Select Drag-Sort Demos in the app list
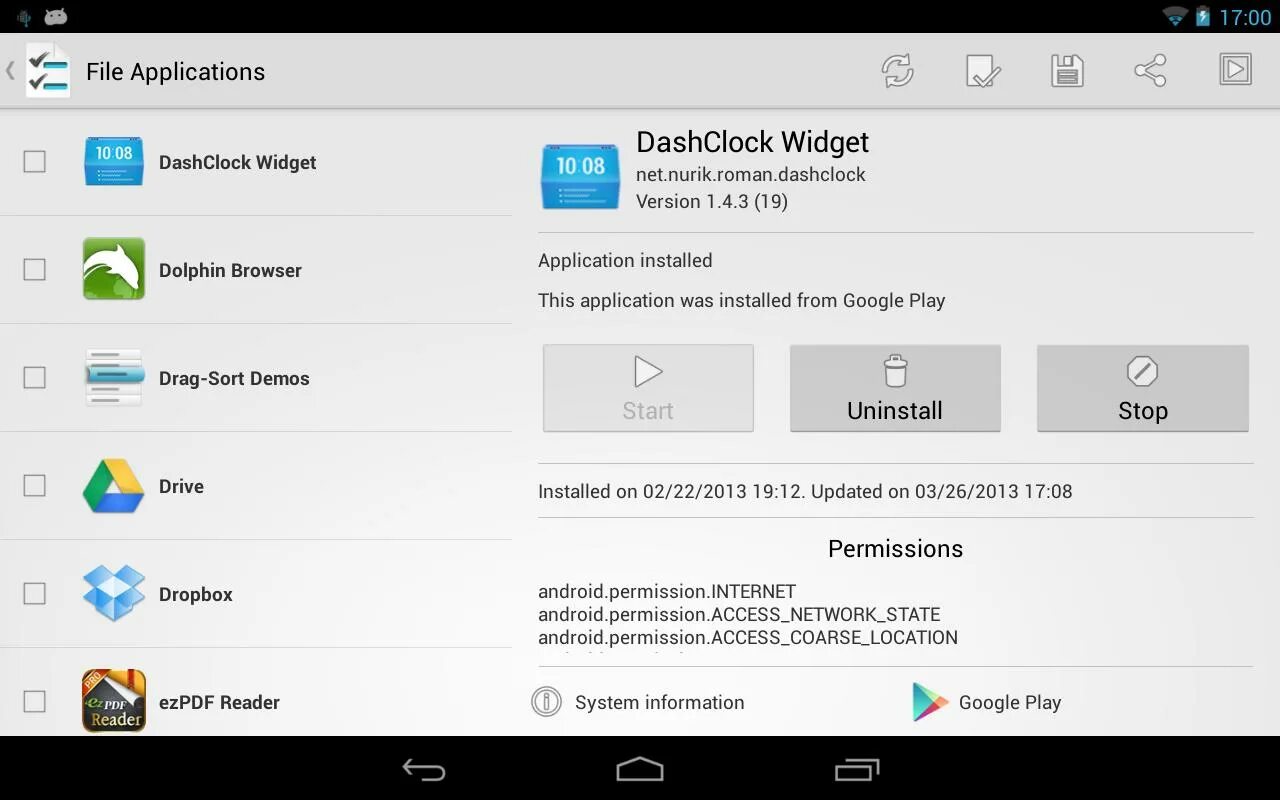This screenshot has height=800, width=1280. (x=256, y=378)
